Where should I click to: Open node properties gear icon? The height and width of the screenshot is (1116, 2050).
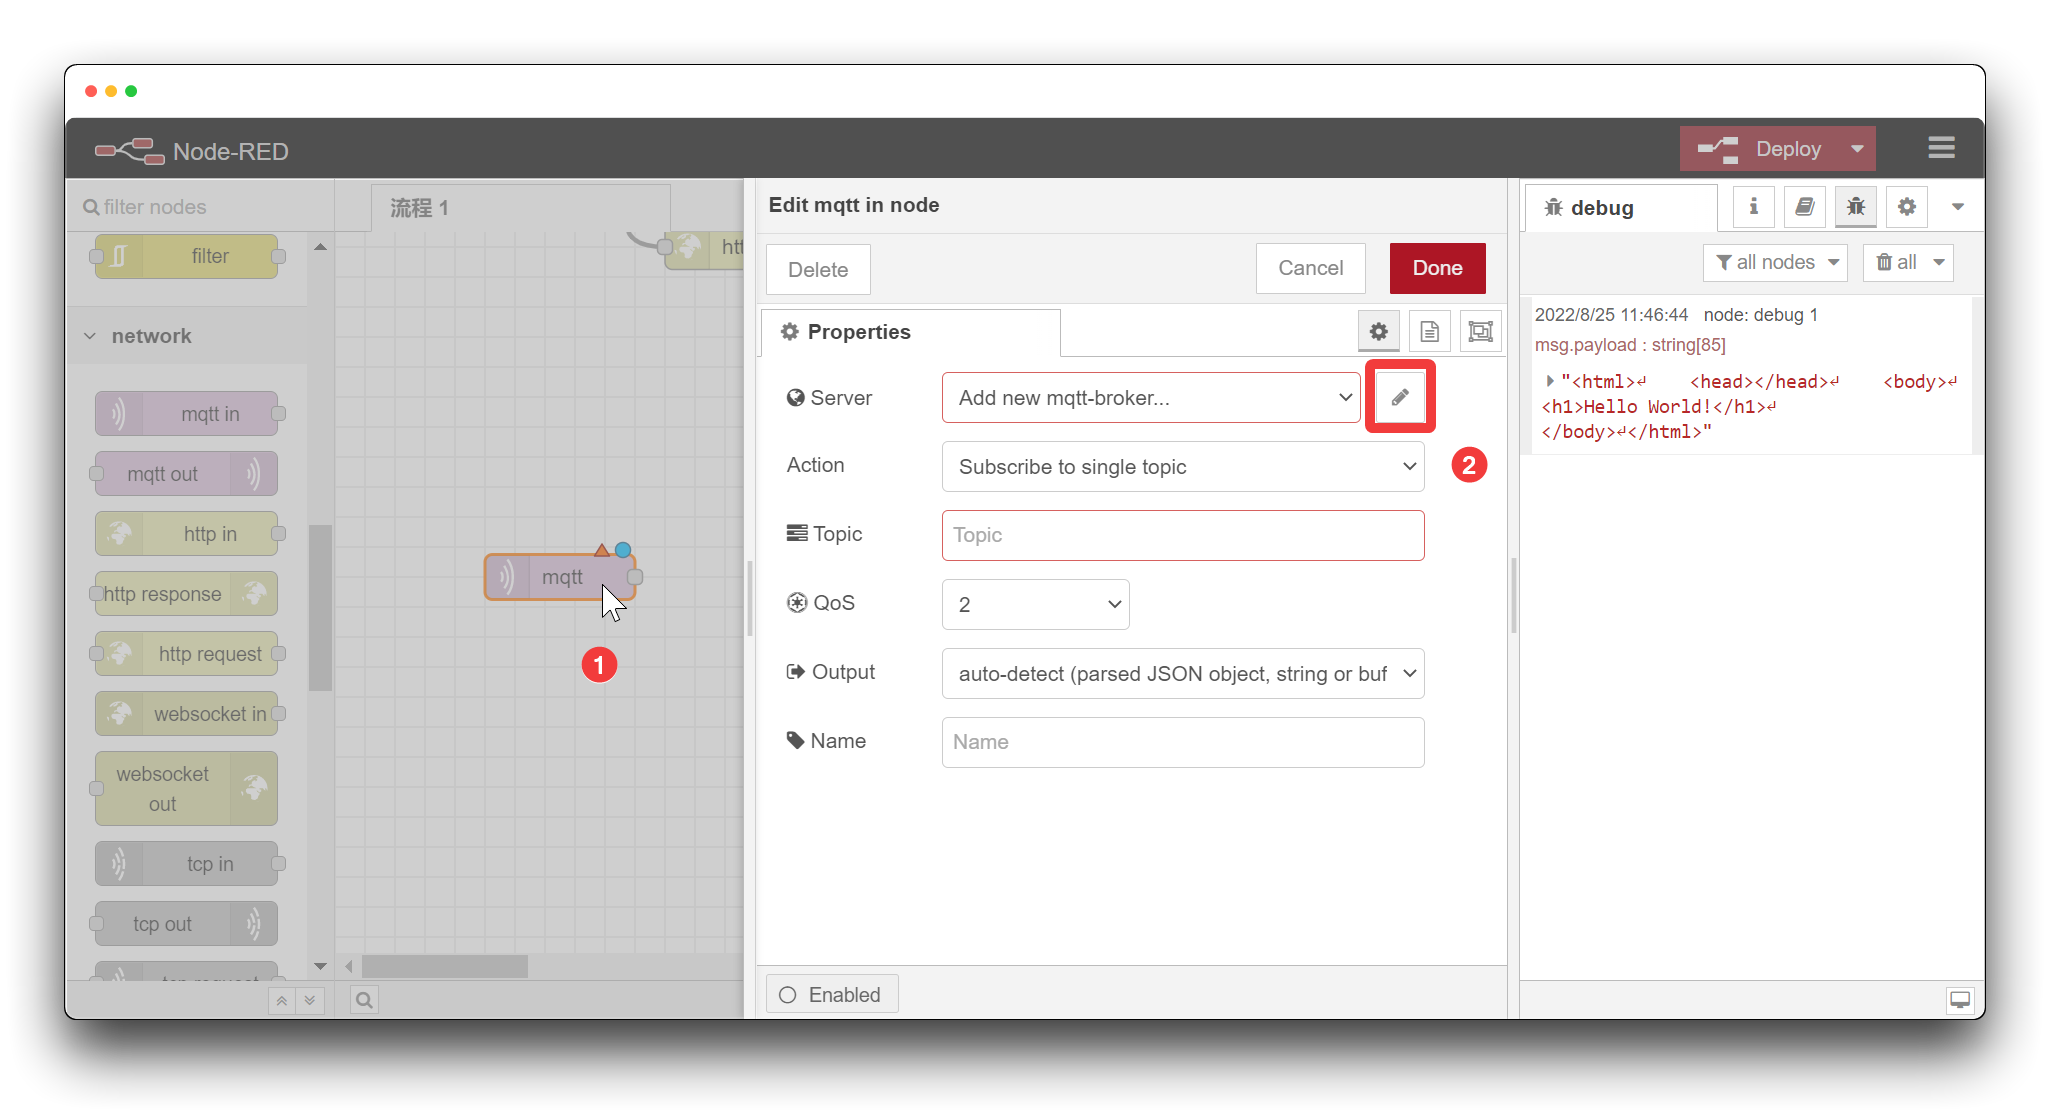coord(1379,332)
